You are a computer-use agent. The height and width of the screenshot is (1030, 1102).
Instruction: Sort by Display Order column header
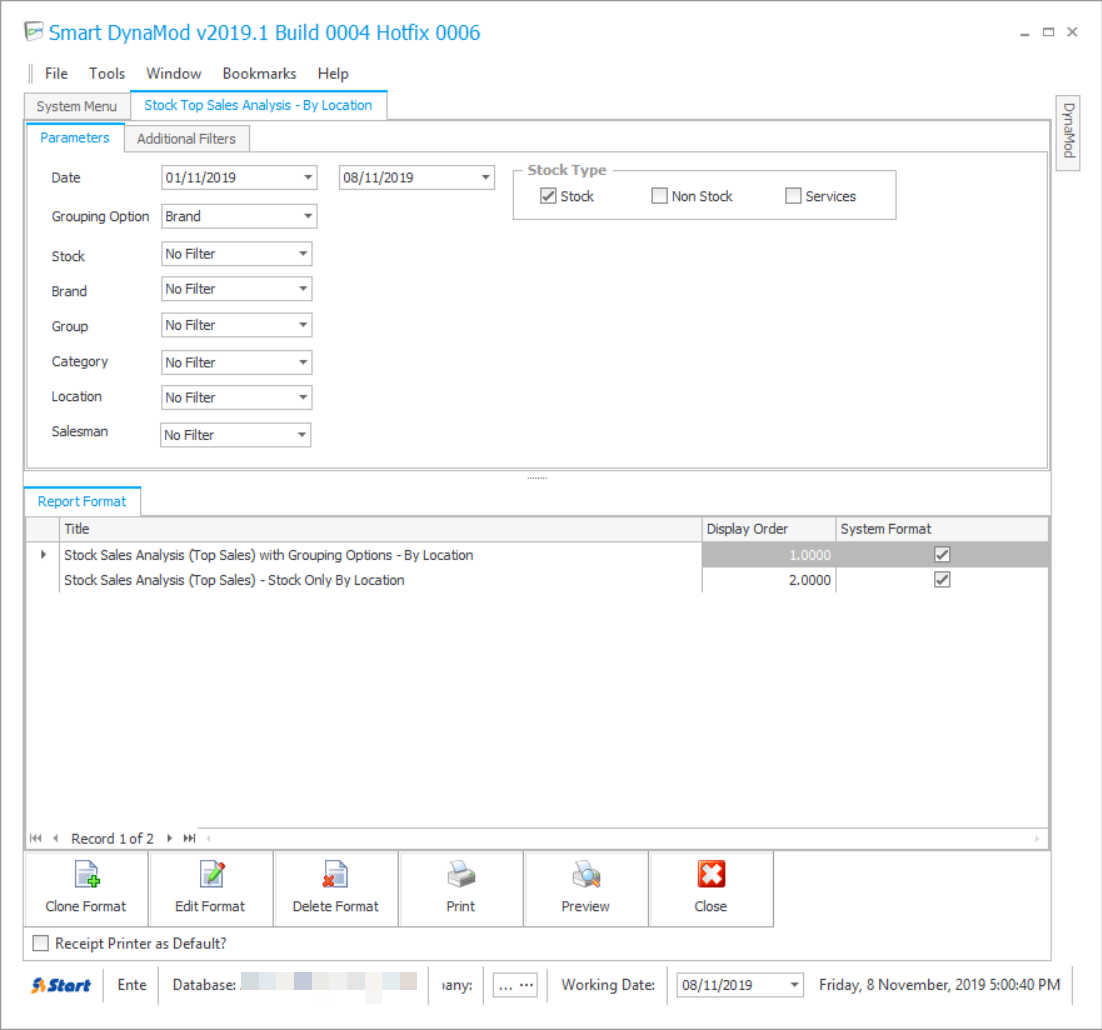pyautogui.click(x=769, y=528)
